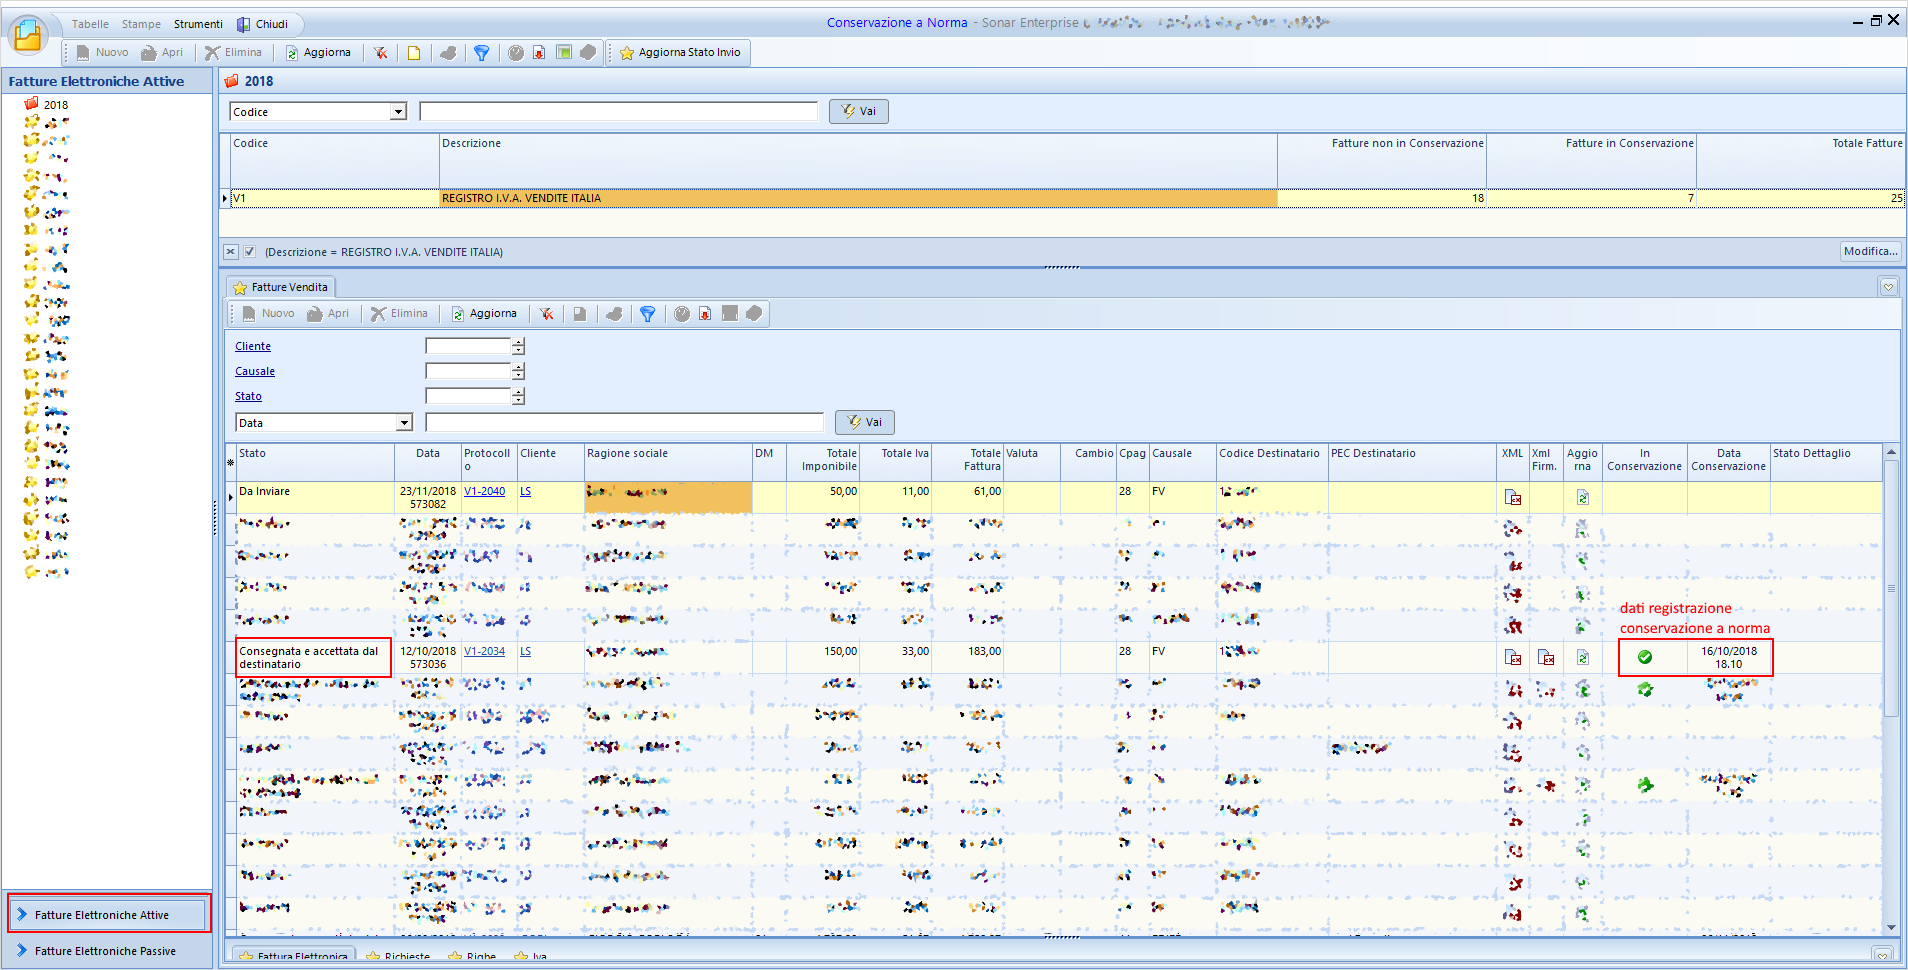Click the Cliente field spinner
Screen dimensions: 1908x970
[x=518, y=346]
